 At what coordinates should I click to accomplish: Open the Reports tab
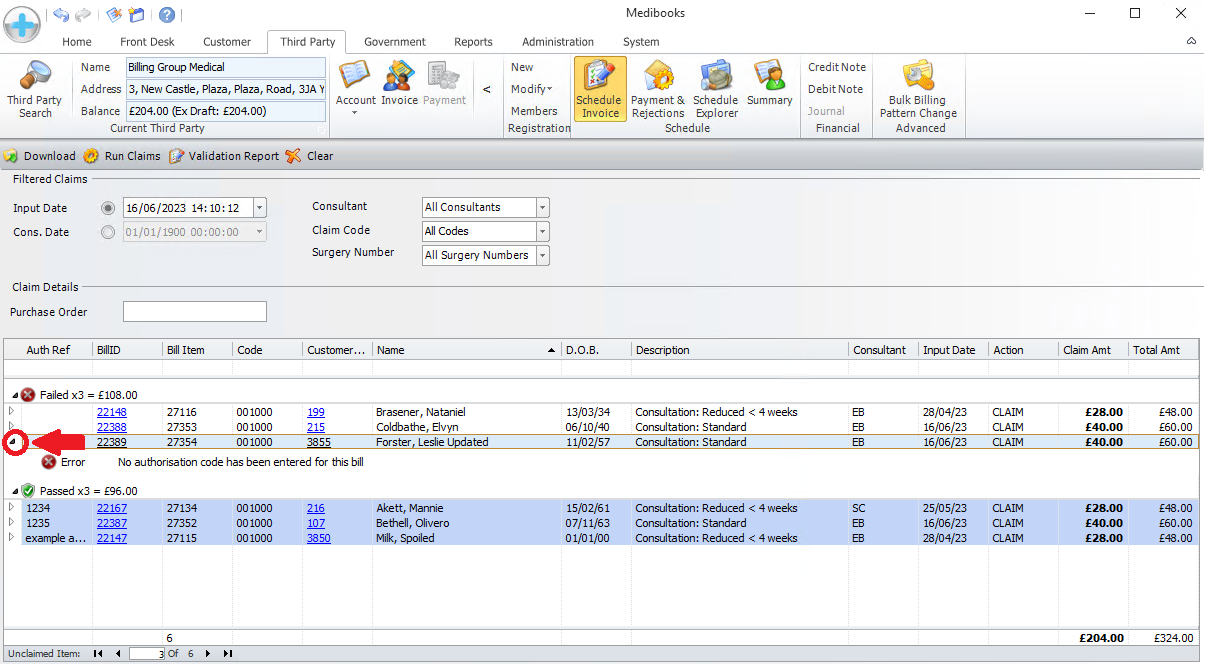[473, 42]
